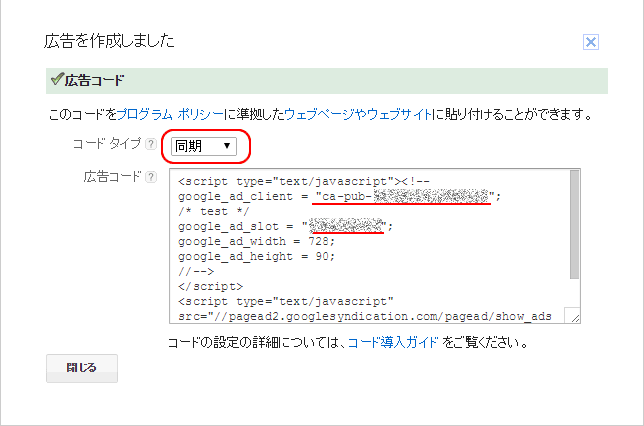Click the code box scrollbar thumb
This screenshot has width=644, height=426.
(x=574, y=225)
